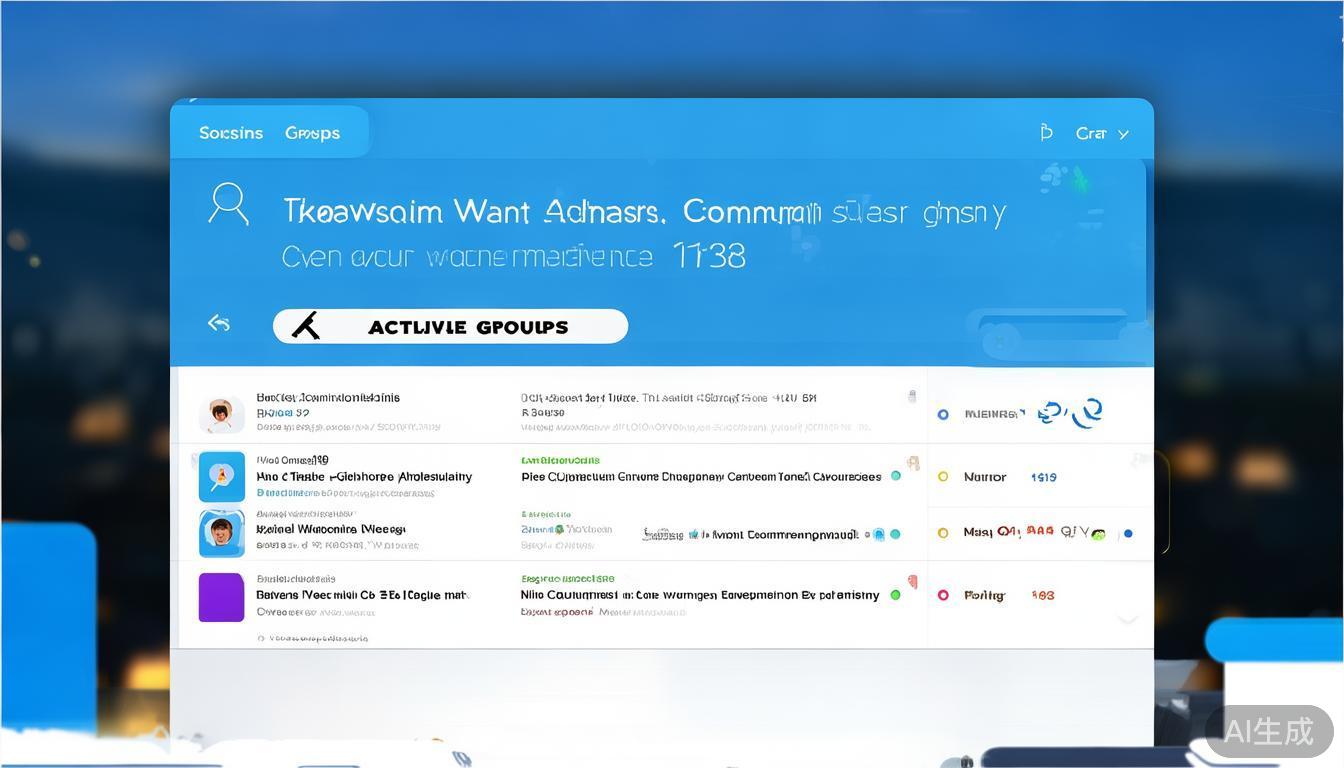Switch to the Groups tab
1344x768 pixels.
(312, 133)
